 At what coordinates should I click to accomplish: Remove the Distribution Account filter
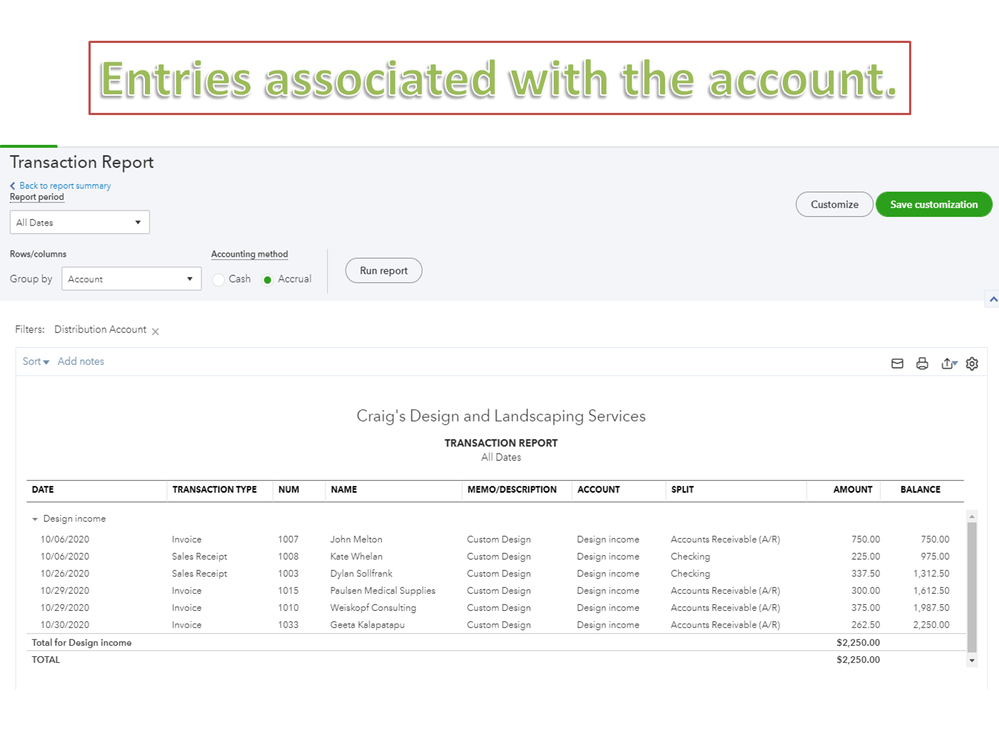point(155,331)
